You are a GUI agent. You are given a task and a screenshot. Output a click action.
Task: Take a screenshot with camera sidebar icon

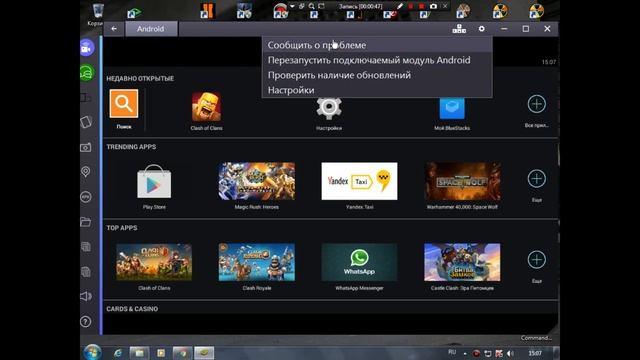click(x=86, y=147)
